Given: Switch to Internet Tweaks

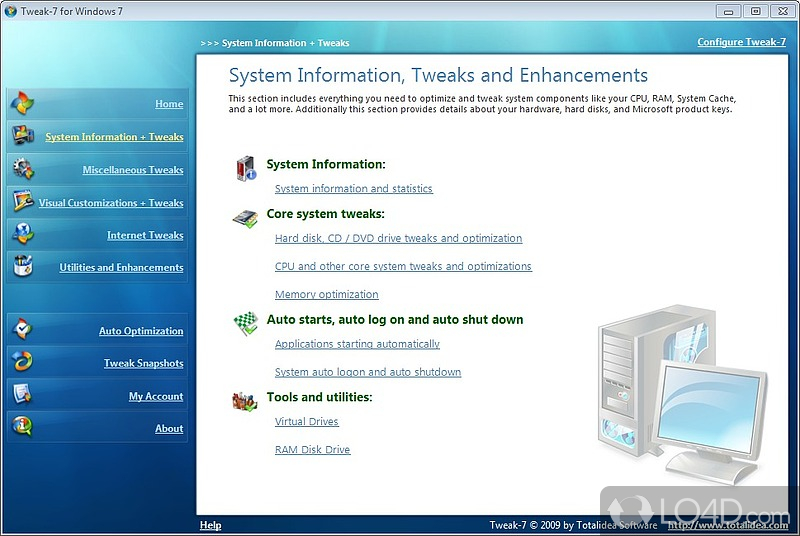Looking at the screenshot, I should (145, 235).
